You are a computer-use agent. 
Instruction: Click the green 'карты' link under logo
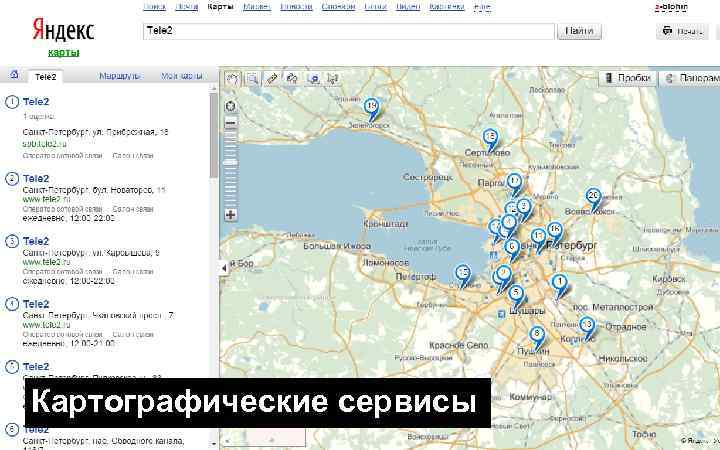(x=63, y=52)
